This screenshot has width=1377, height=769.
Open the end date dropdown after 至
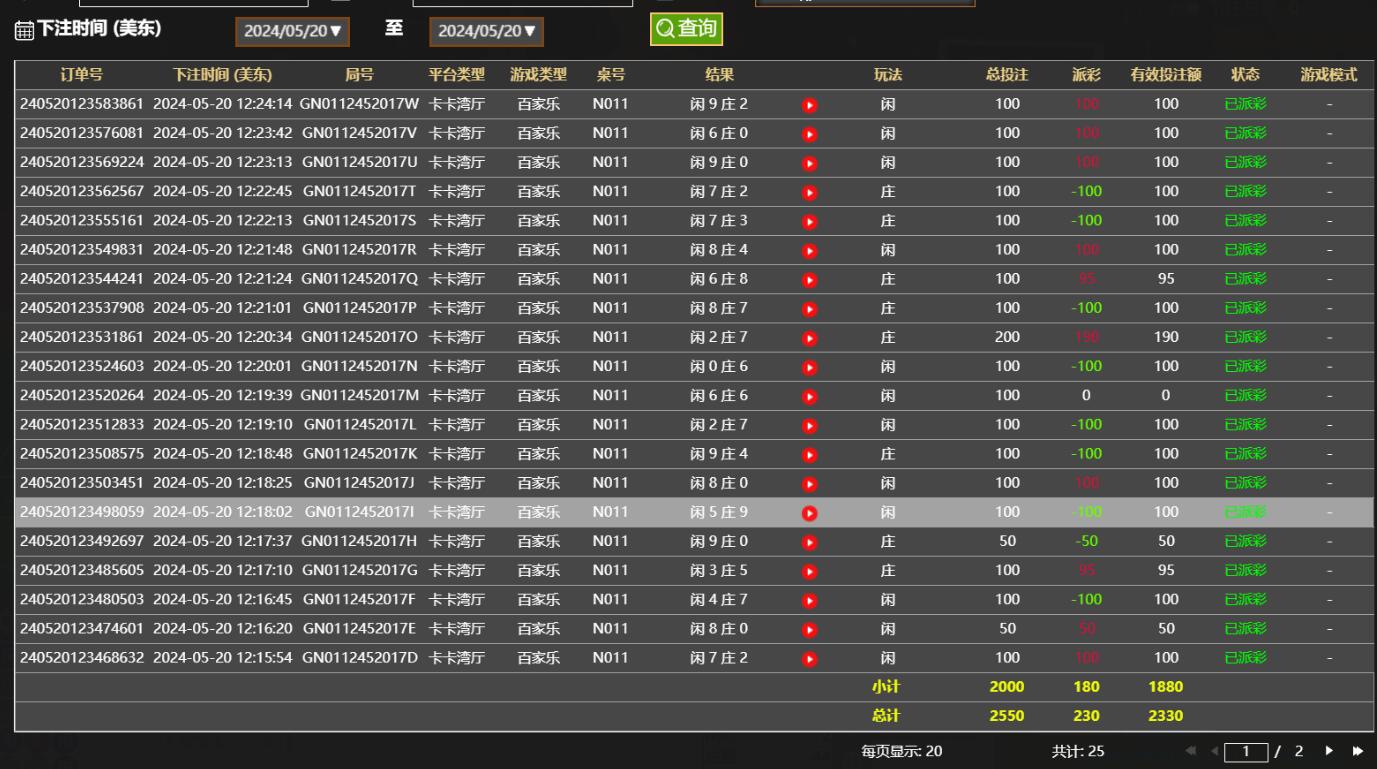[x=487, y=31]
